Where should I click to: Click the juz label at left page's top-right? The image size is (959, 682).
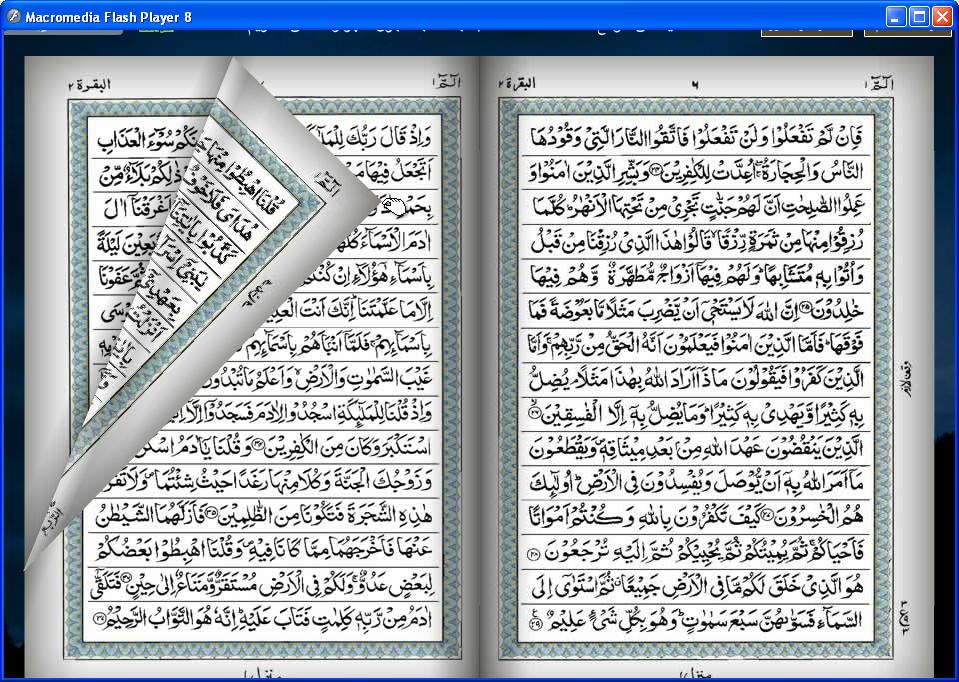point(446,82)
